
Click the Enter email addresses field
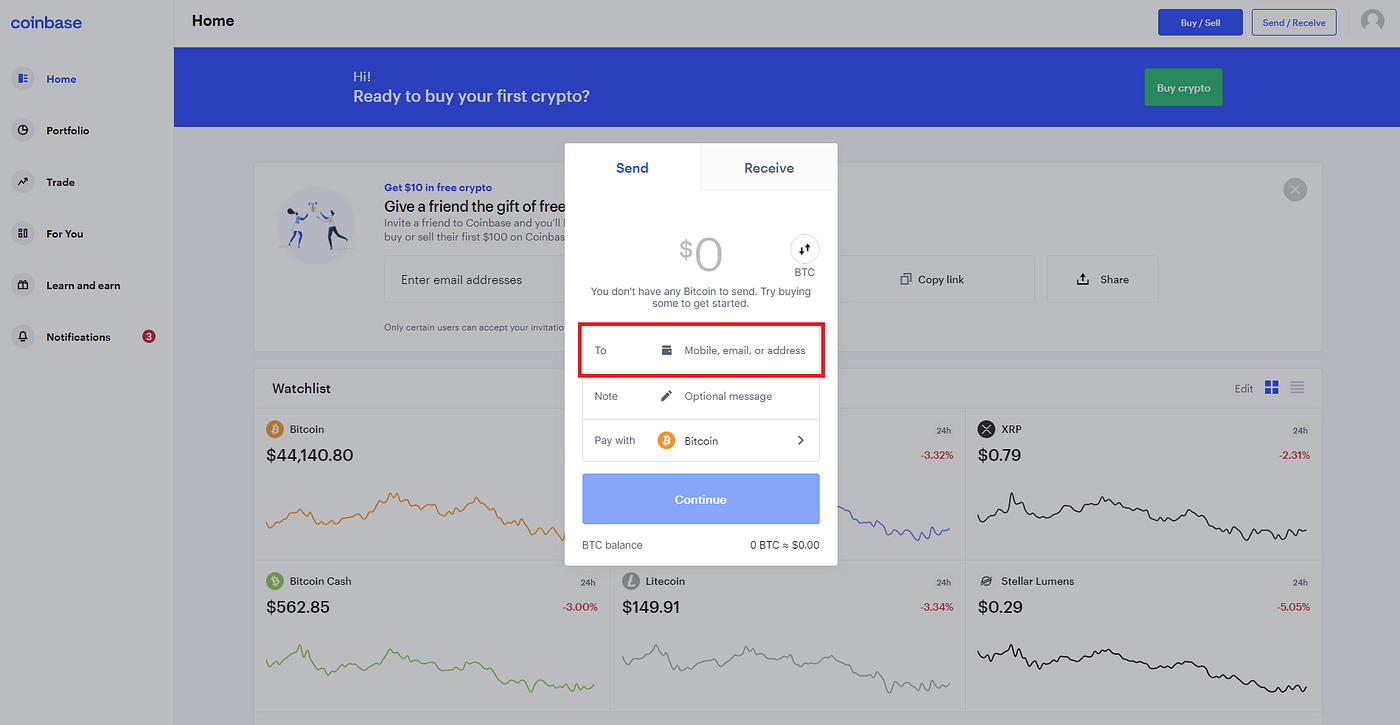(x=475, y=279)
